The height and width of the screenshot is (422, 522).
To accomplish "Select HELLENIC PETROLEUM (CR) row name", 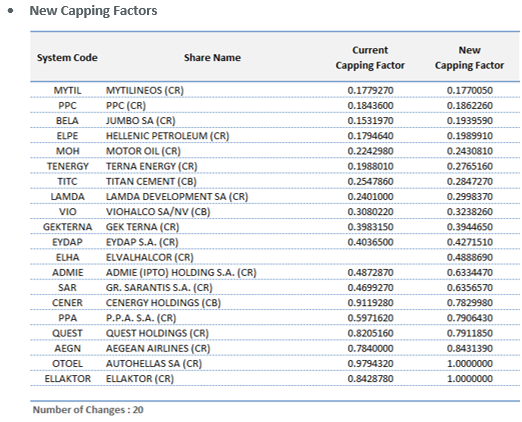I will pyautogui.click(x=168, y=136).
